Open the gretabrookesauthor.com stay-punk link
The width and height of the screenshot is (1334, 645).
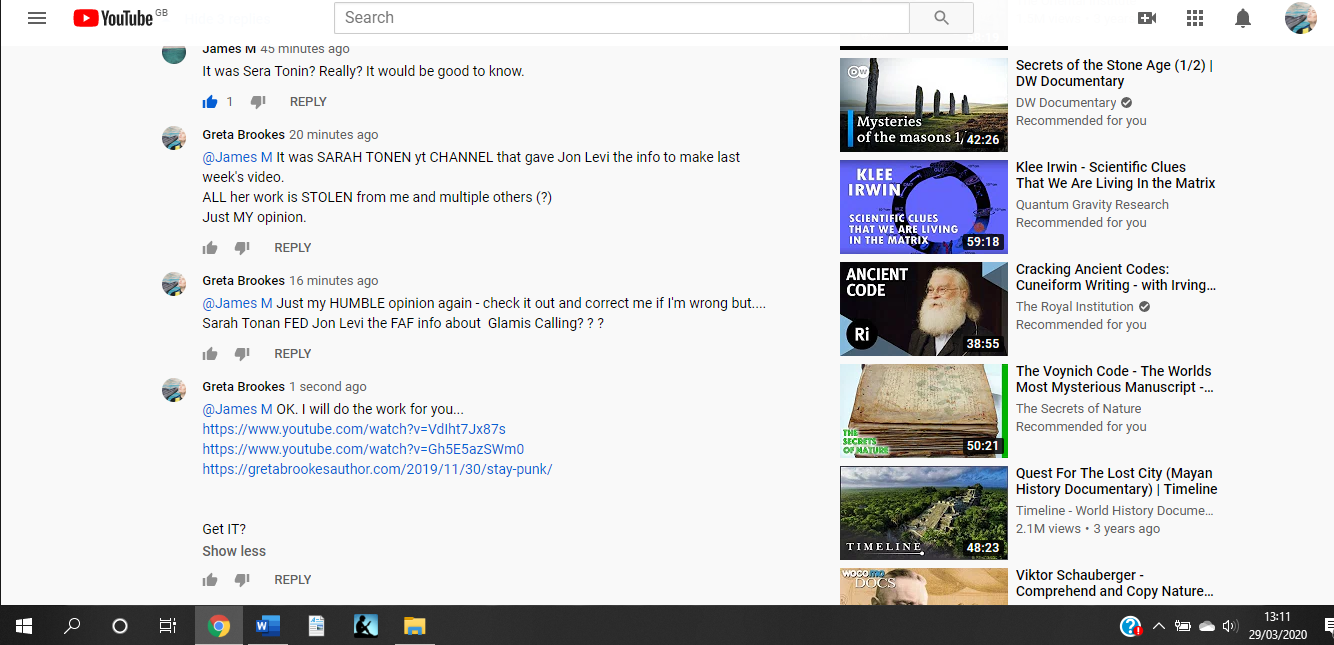pyautogui.click(x=377, y=469)
